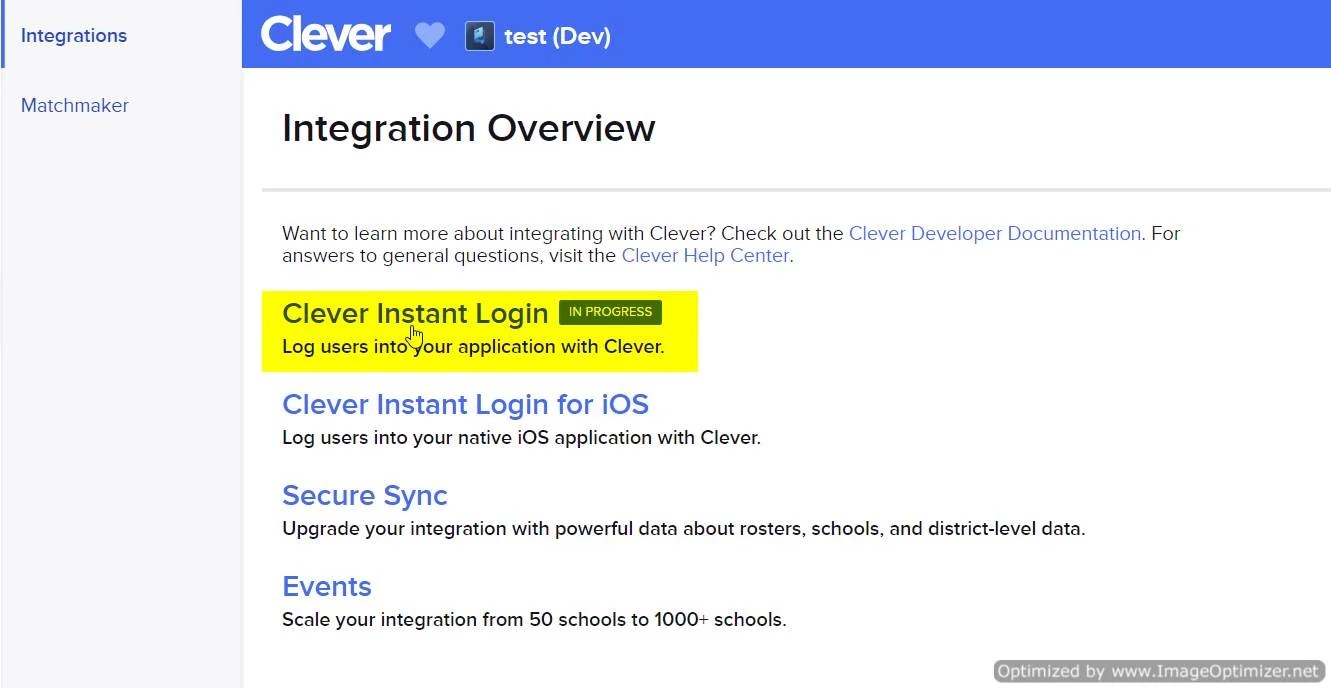Open the Events integration
The image size is (1331, 688).
pyautogui.click(x=327, y=587)
